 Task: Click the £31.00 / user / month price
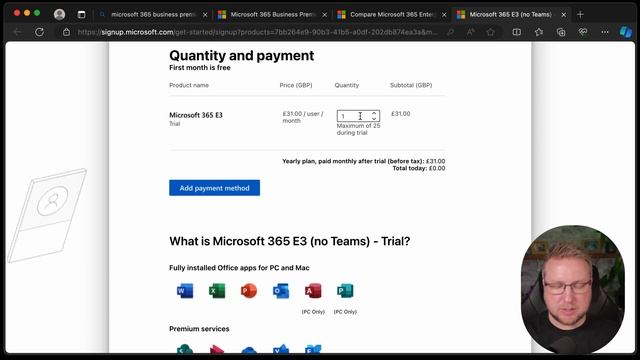click(303, 117)
